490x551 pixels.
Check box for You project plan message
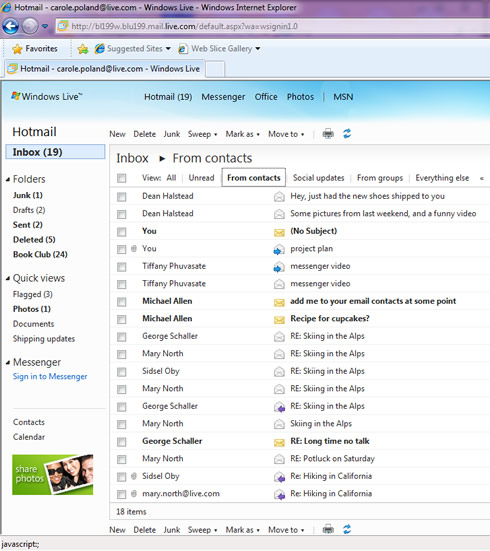click(x=122, y=249)
